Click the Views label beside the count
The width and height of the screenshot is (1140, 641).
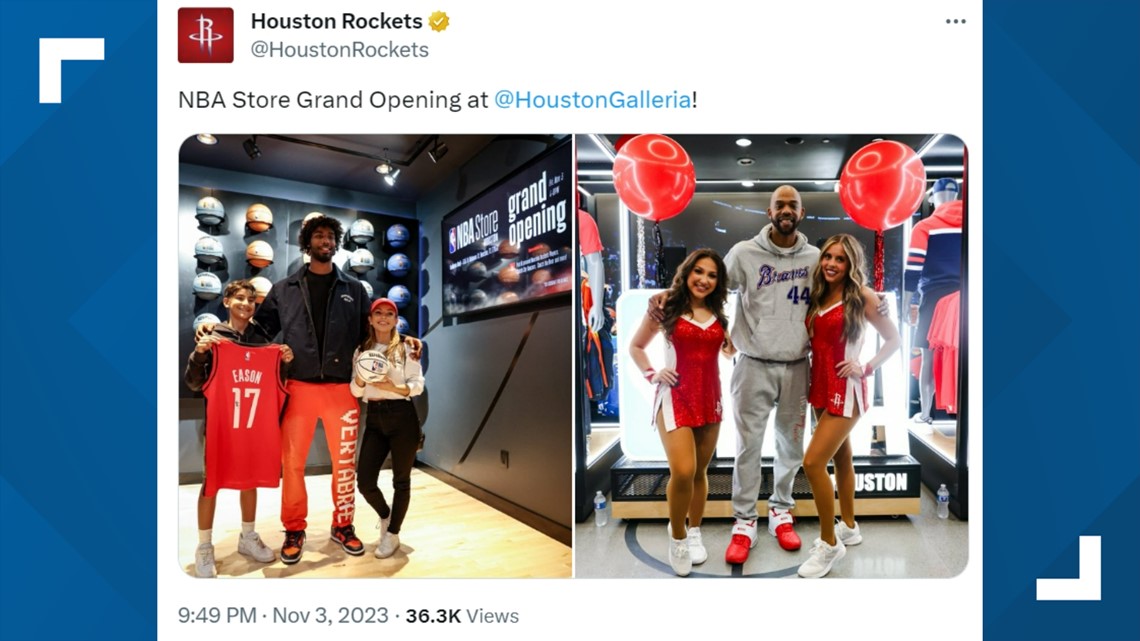(x=492, y=616)
